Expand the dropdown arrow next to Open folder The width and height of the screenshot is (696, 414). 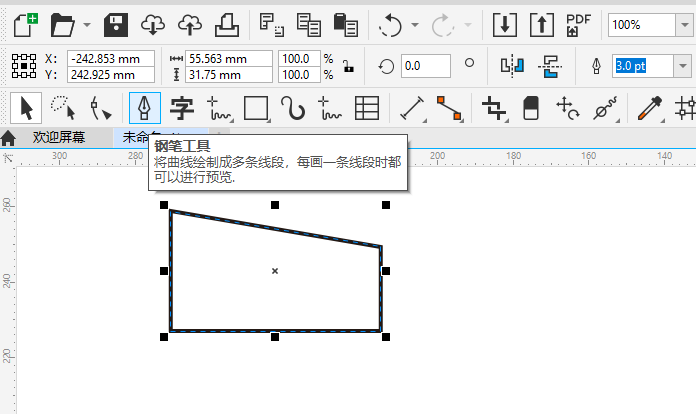(87, 25)
